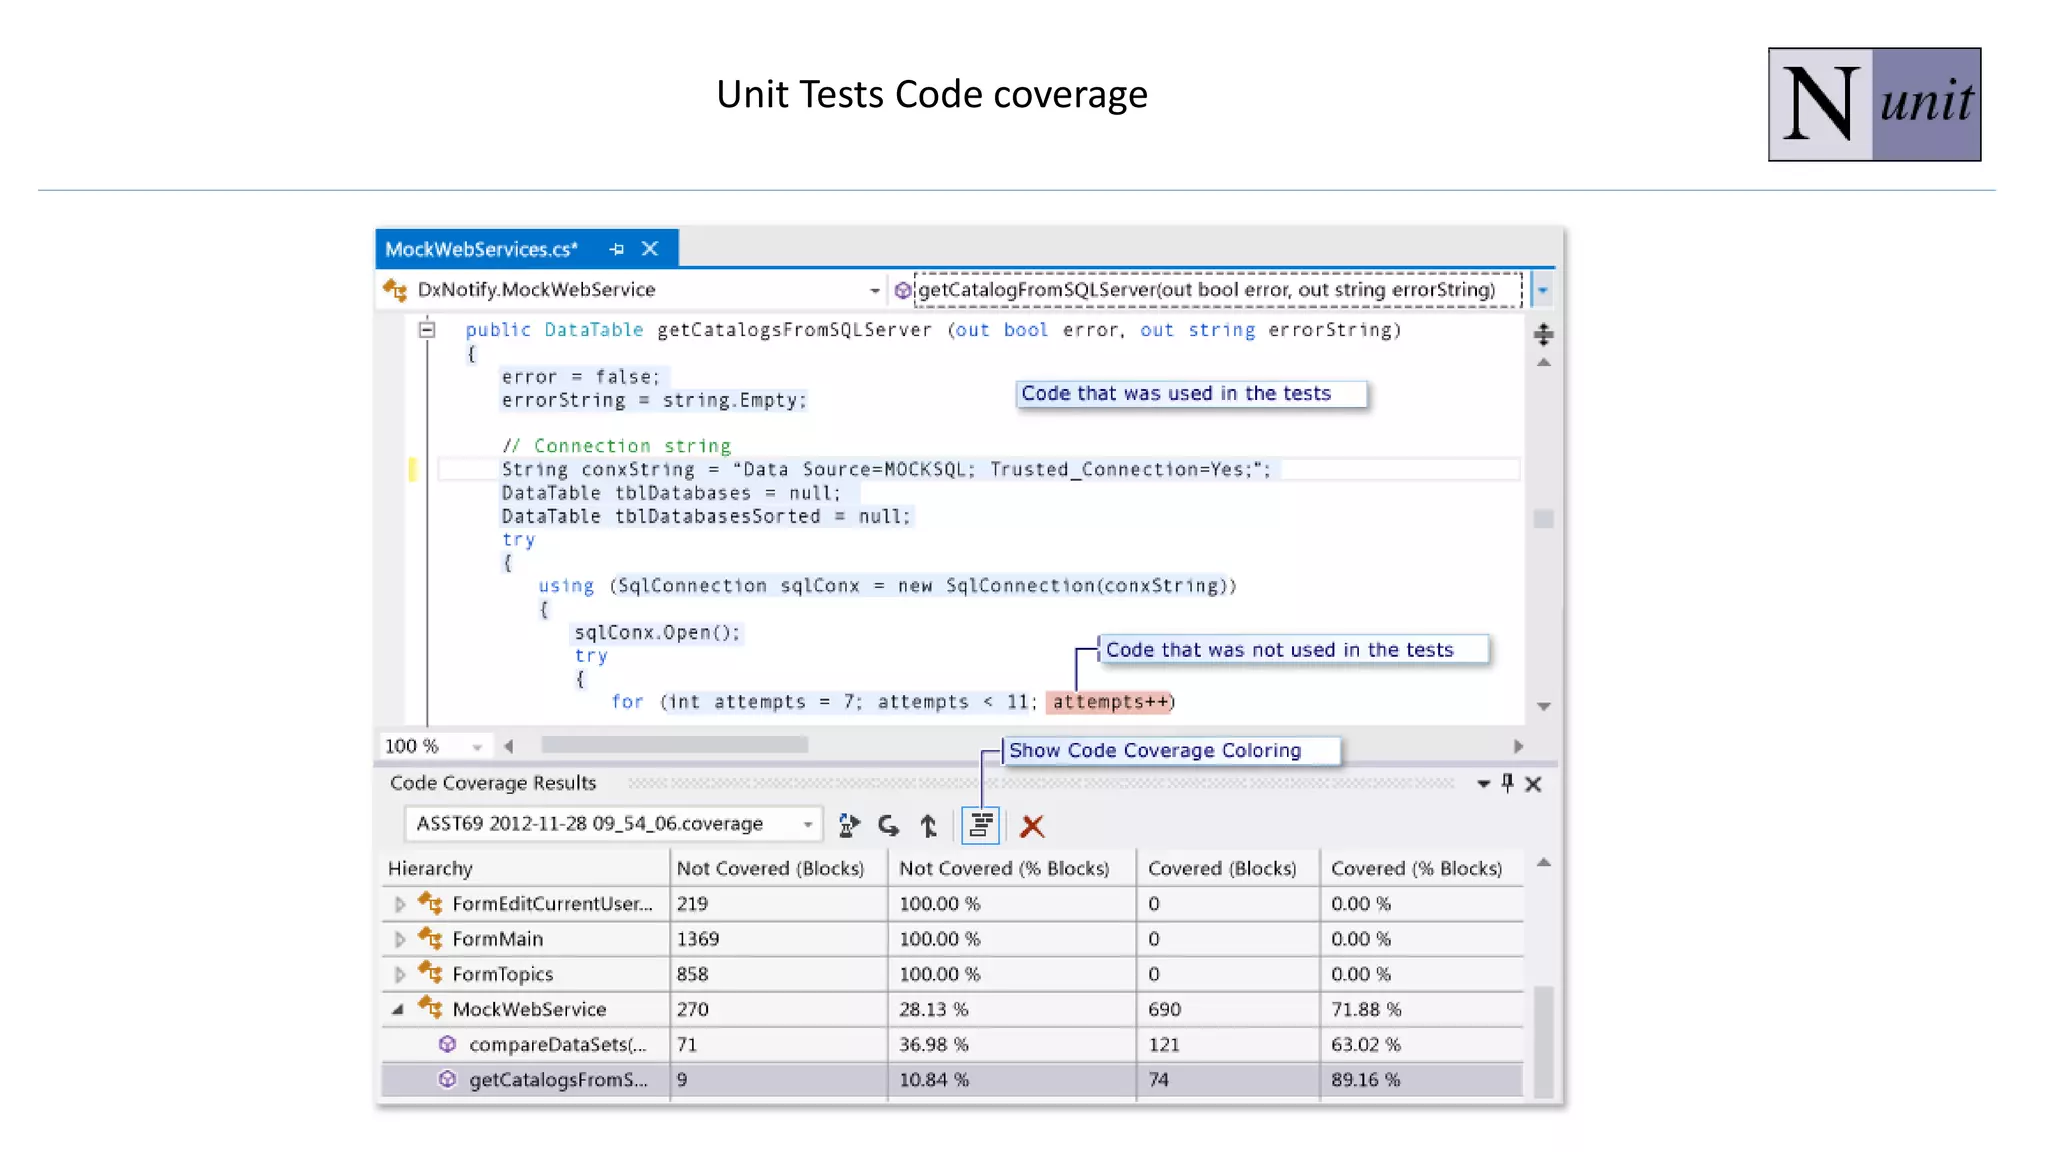Viewport: 2048px width, 1152px height.
Task: Click the 'sqlConx.Open();' code line
Action: [657, 632]
